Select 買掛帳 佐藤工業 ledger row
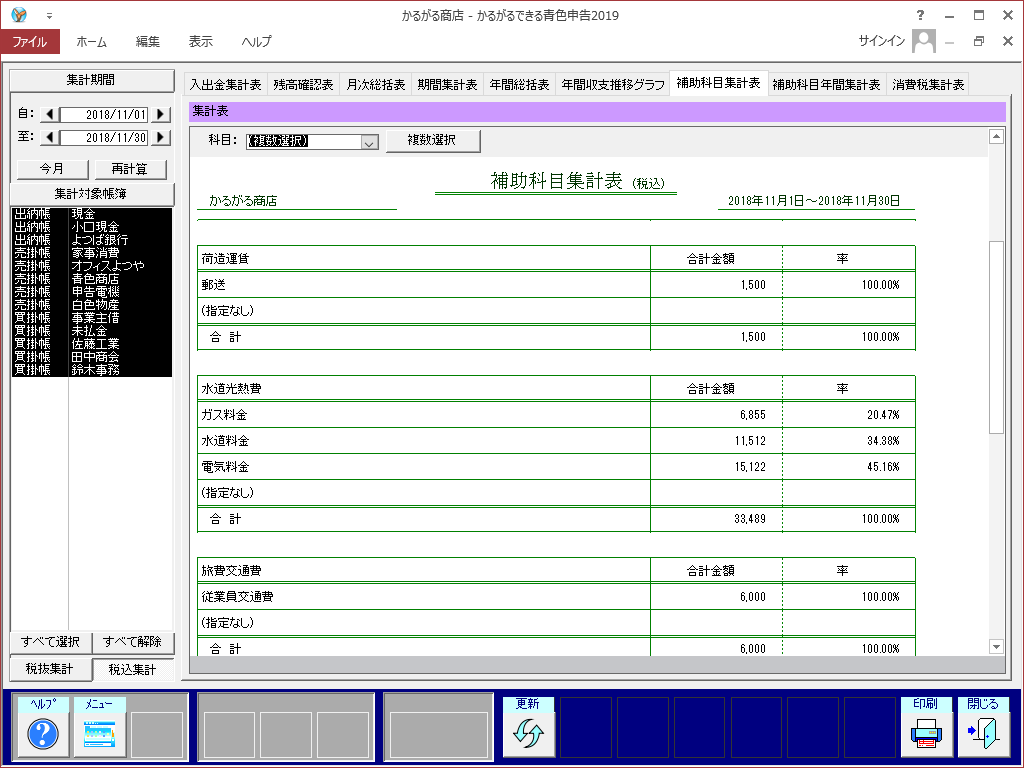 pyautogui.click(x=91, y=344)
